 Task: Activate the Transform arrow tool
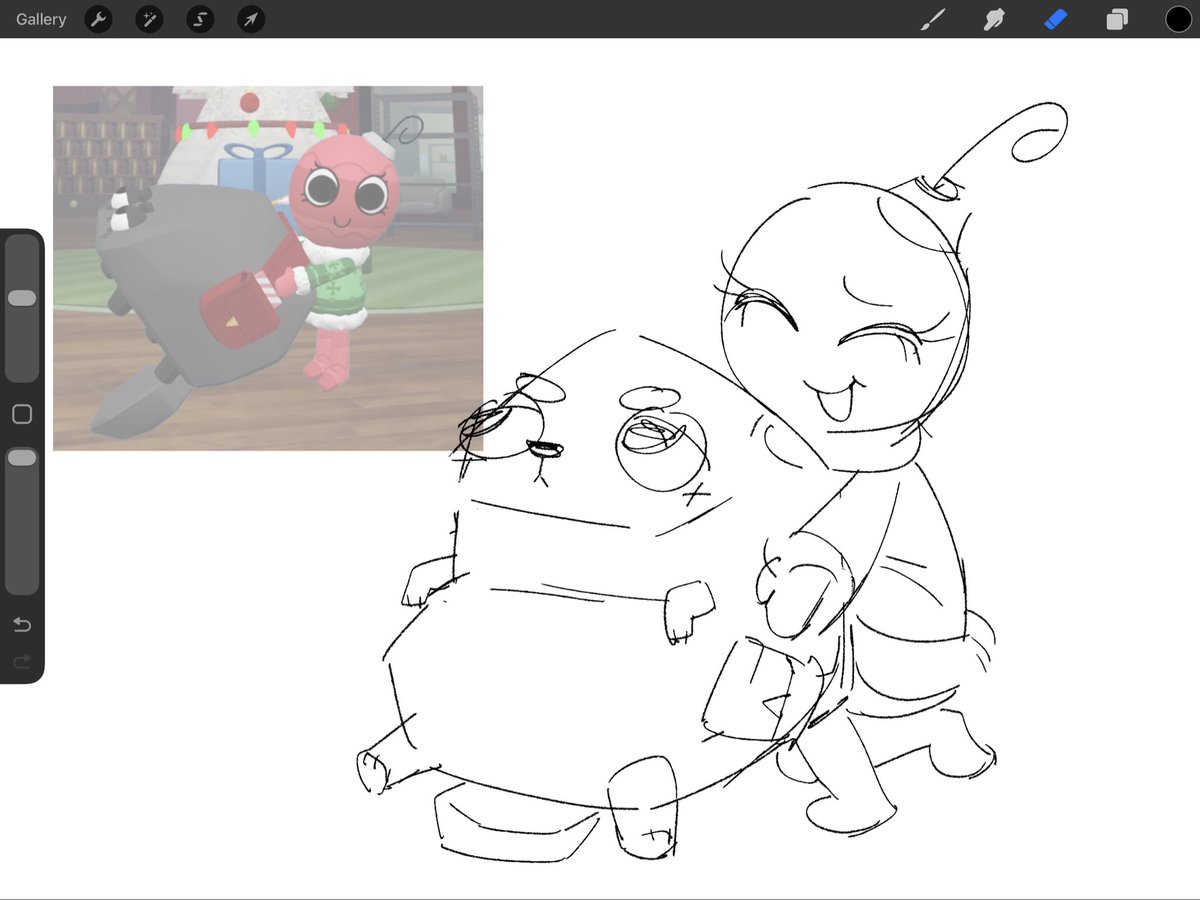251,19
